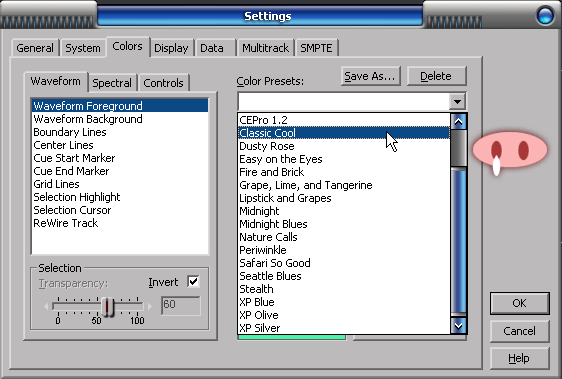Click the transparency value field showing 60
562x379 pixels.
coord(181,305)
